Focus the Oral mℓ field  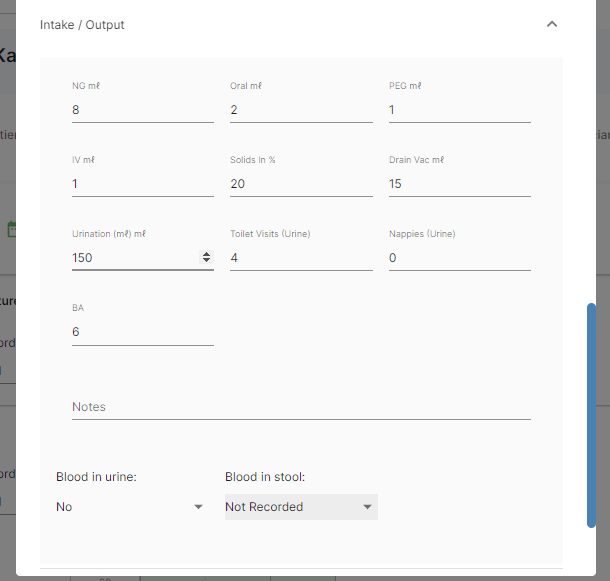(300, 110)
